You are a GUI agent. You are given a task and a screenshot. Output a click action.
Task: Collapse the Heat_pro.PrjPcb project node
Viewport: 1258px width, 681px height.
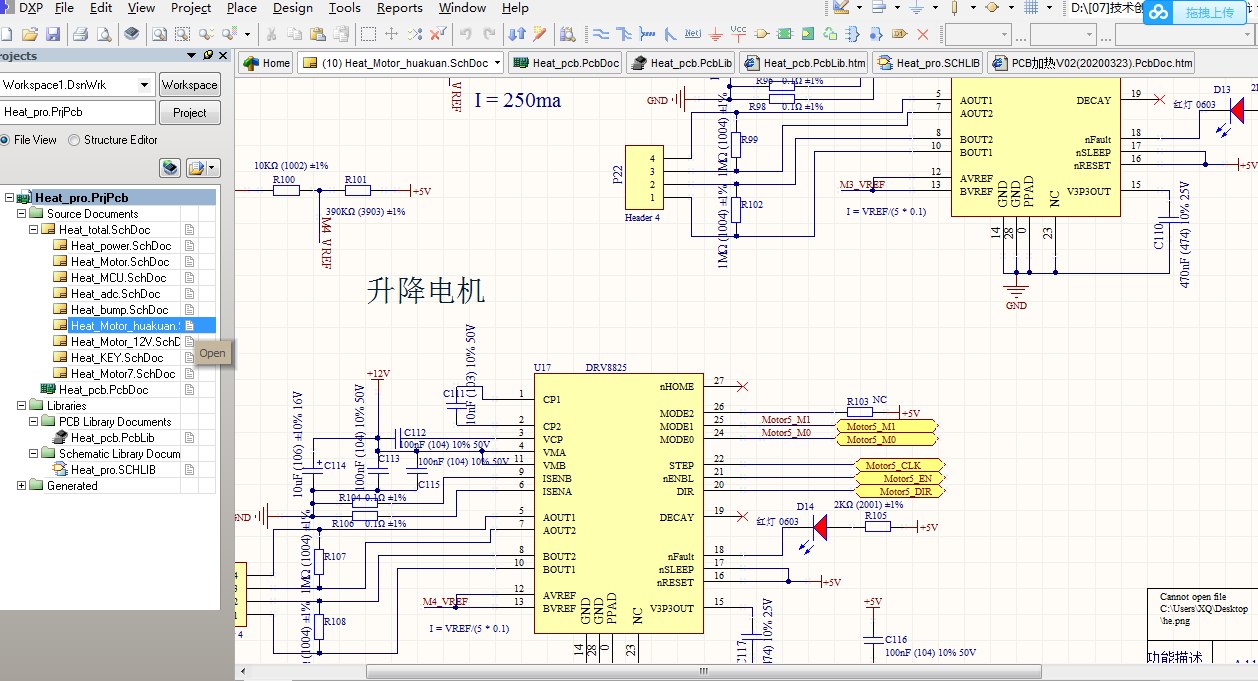point(10,198)
